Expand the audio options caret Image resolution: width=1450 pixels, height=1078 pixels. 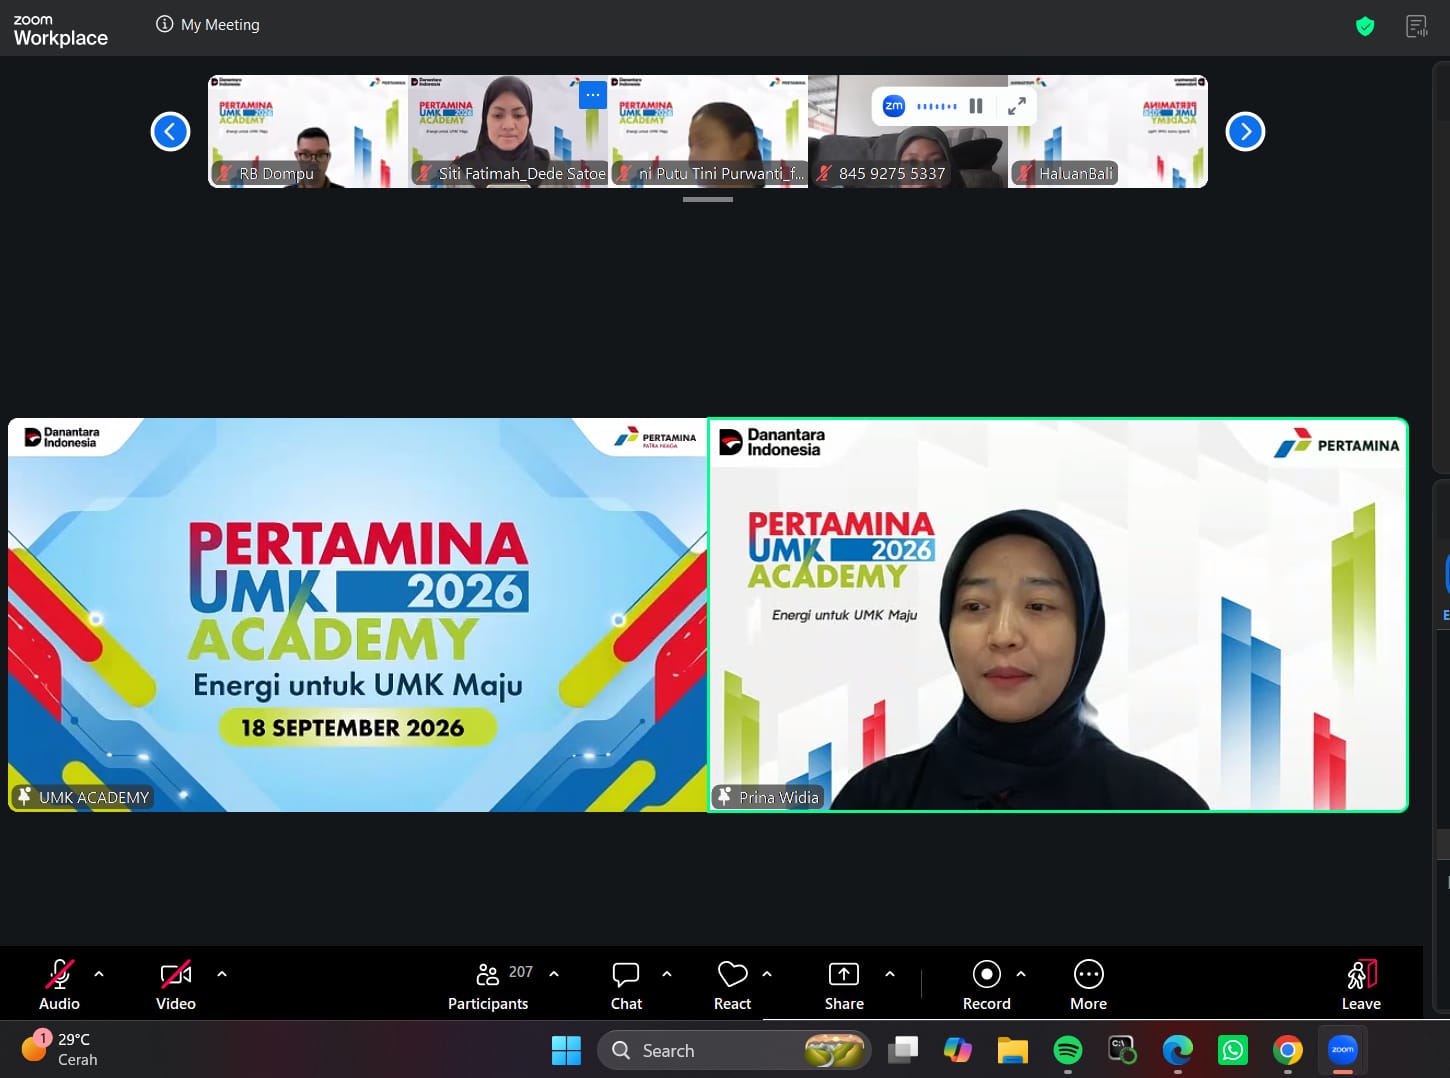point(99,973)
